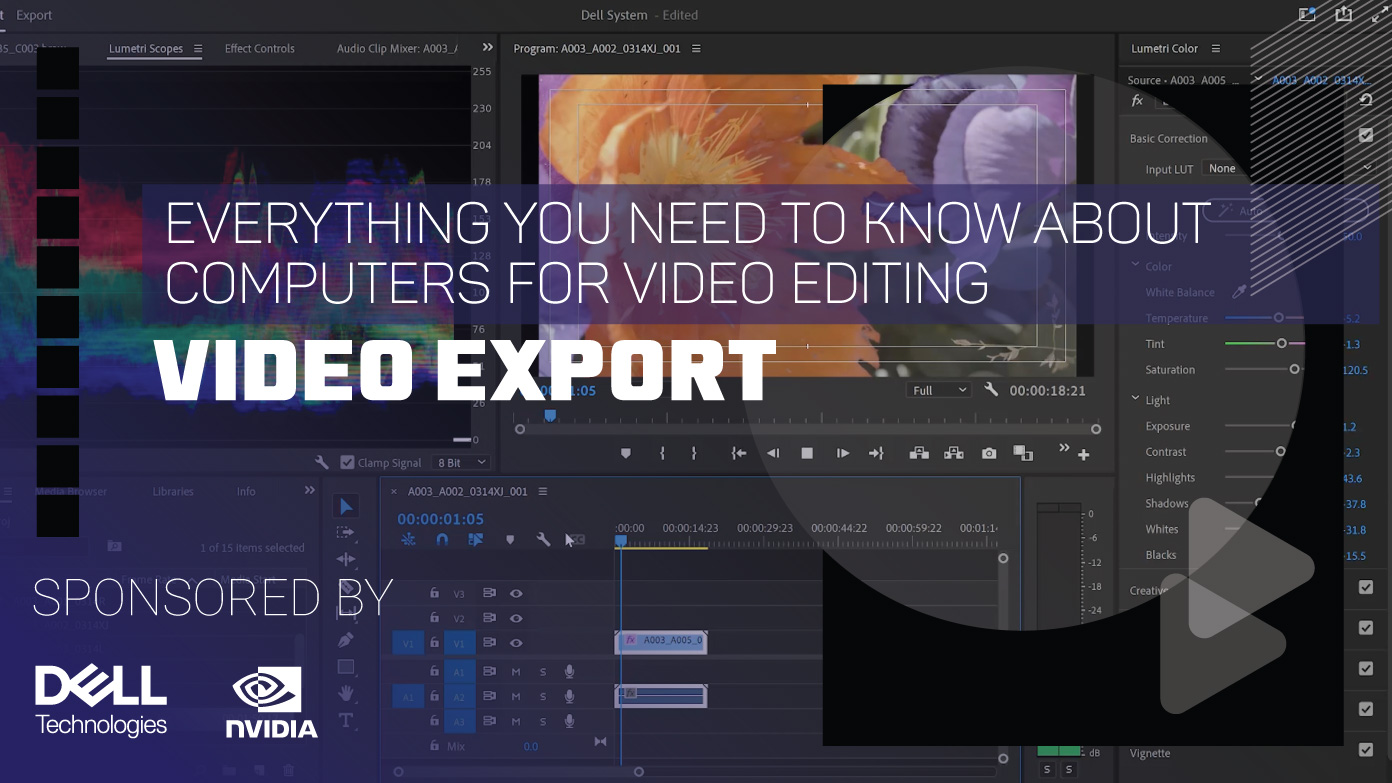The width and height of the screenshot is (1392, 783).
Task: Open the Full playback resolution dropdown
Action: (938, 390)
